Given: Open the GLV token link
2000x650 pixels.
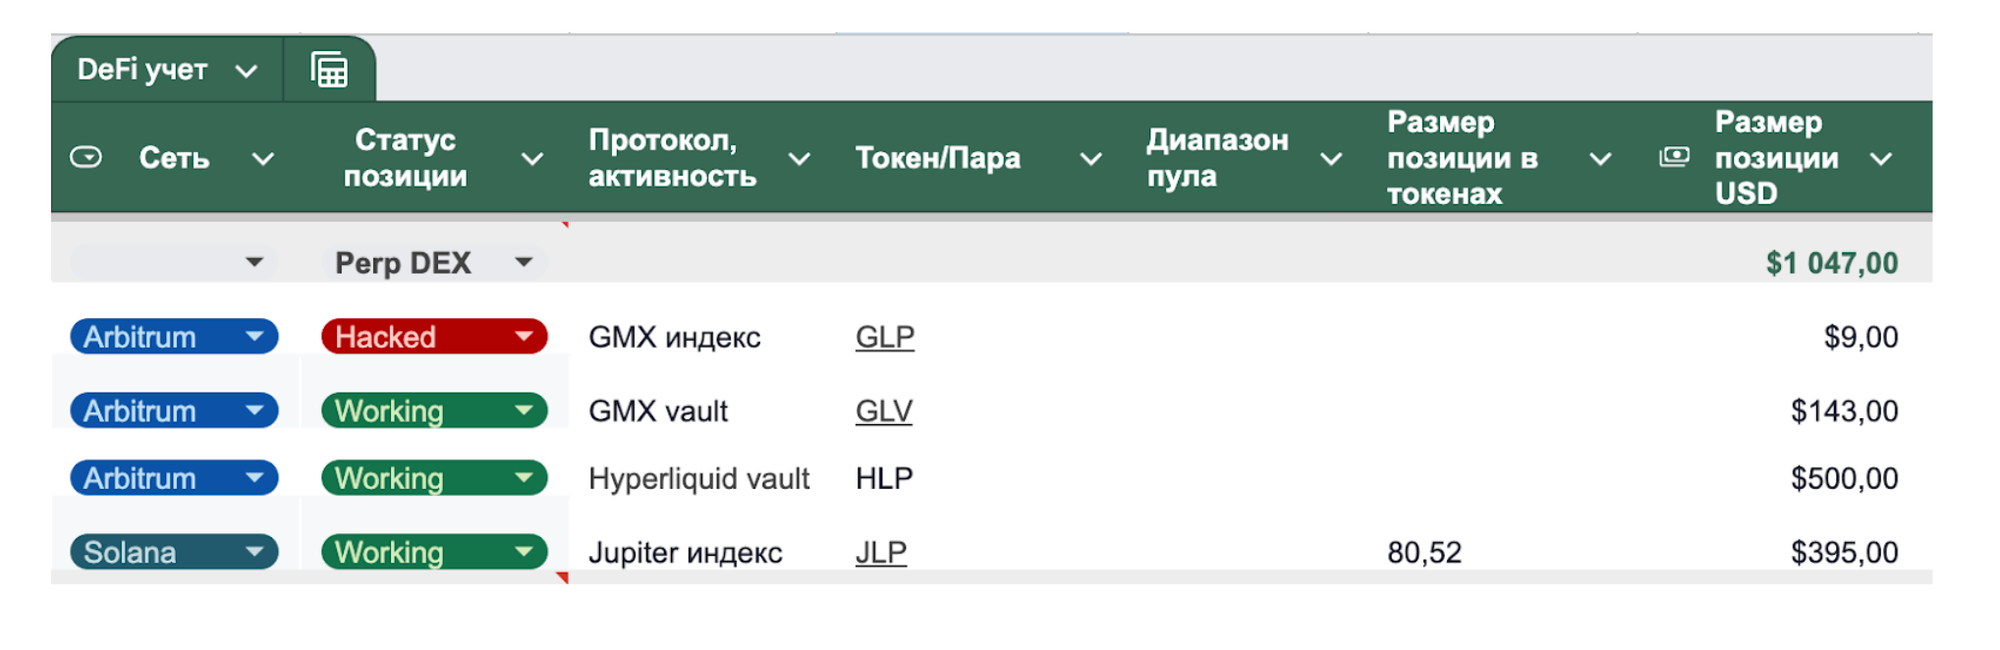Looking at the screenshot, I should [884, 411].
